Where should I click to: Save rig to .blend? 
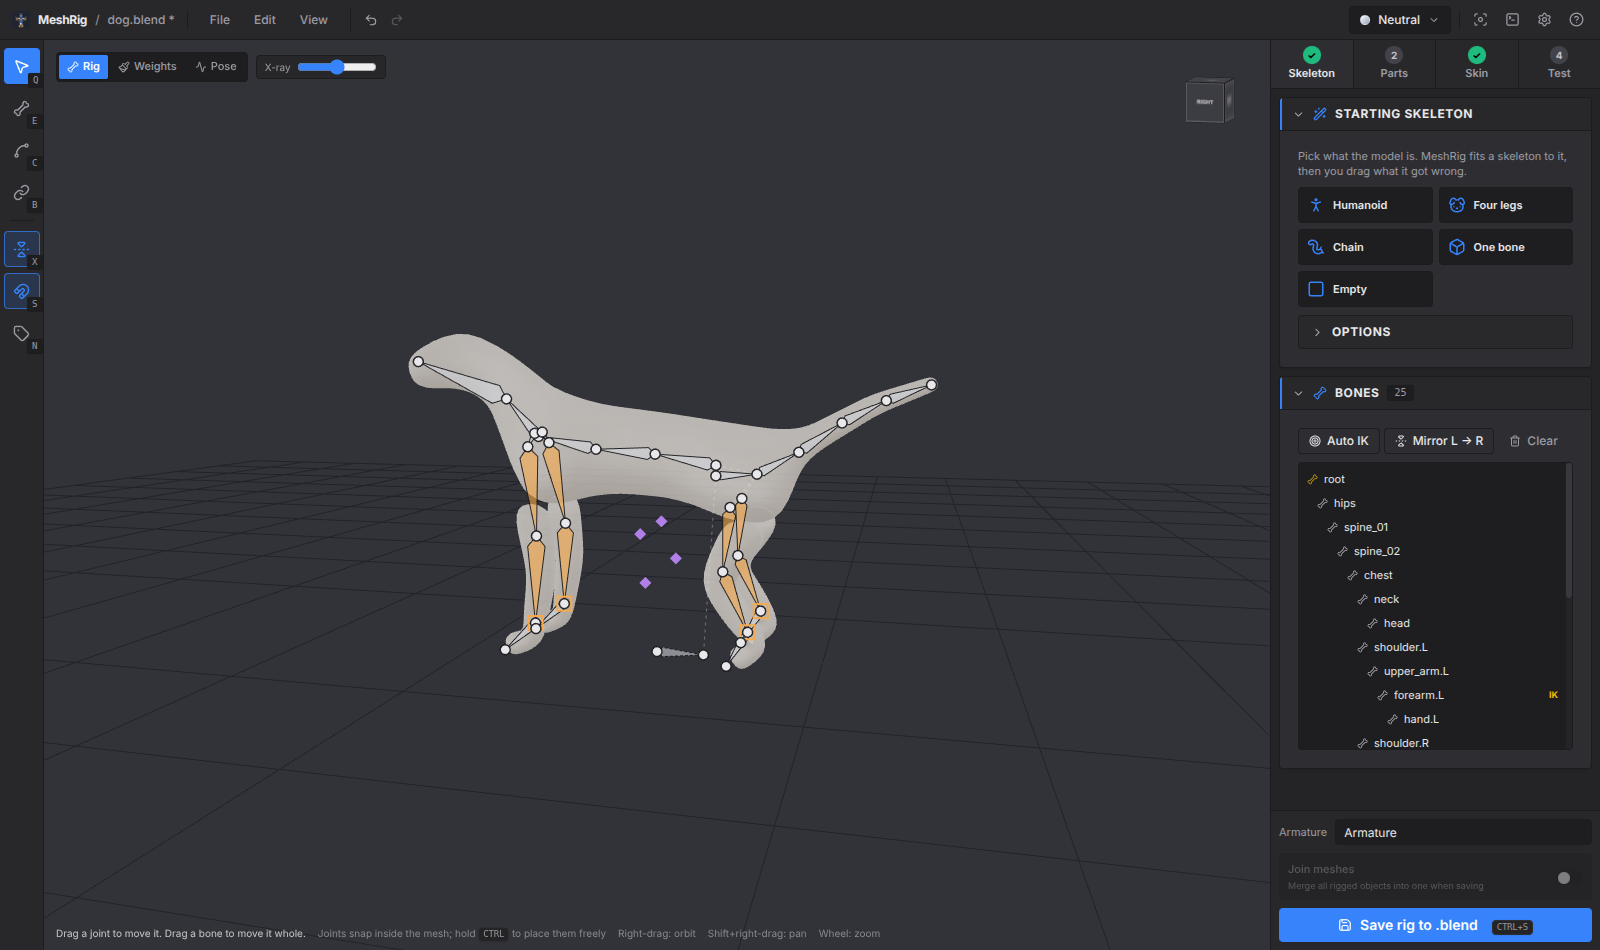[x=1435, y=925]
